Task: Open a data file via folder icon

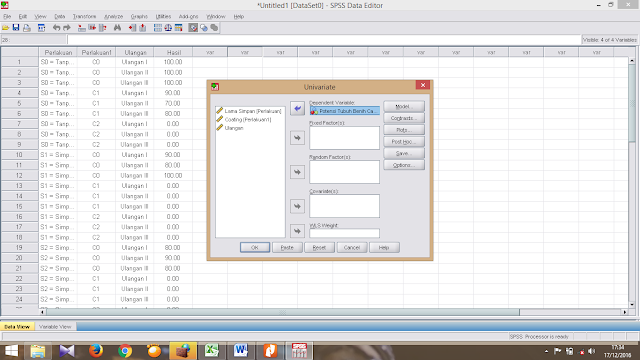Action: tap(6, 28)
